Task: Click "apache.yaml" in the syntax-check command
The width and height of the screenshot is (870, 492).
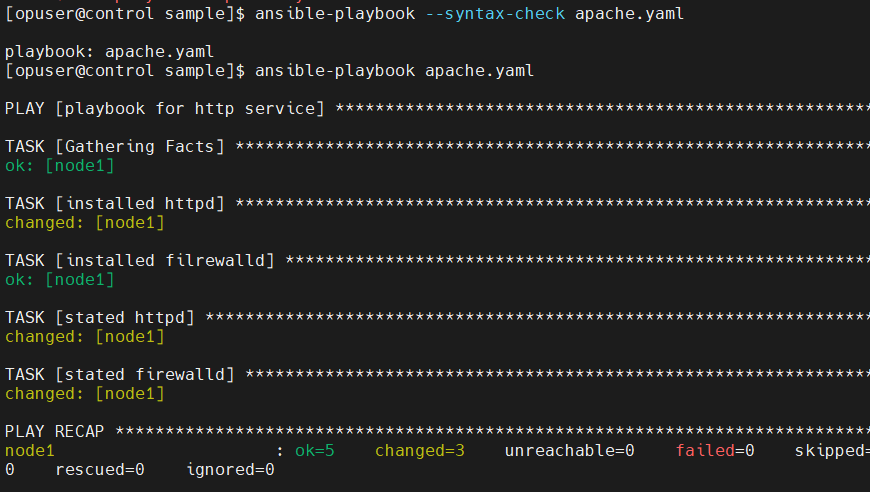Action: pos(630,14)
